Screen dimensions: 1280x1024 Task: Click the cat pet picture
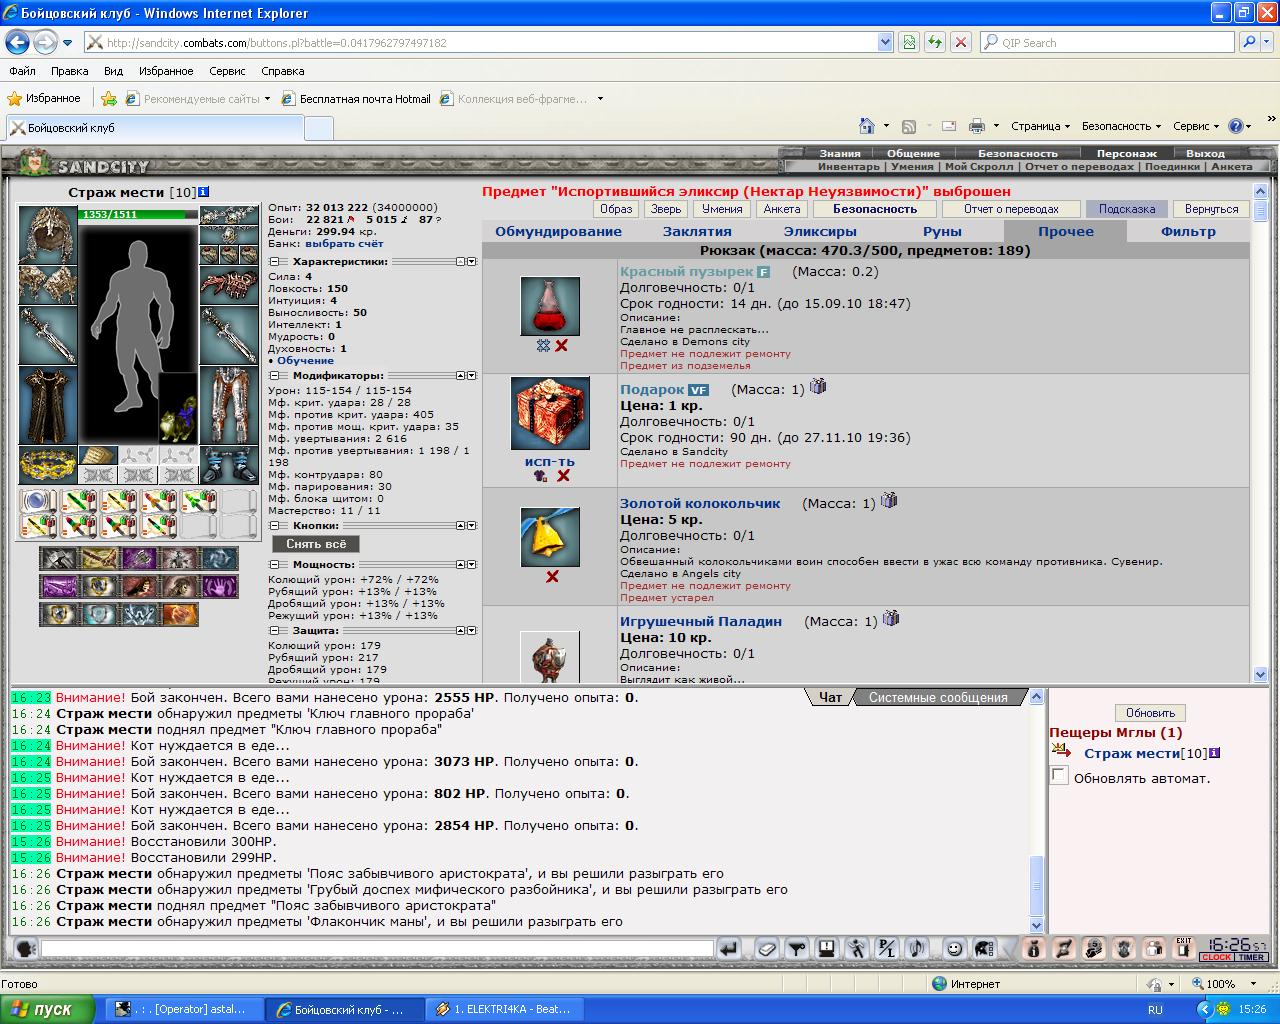pyautogui.click(x=178, y=410)
